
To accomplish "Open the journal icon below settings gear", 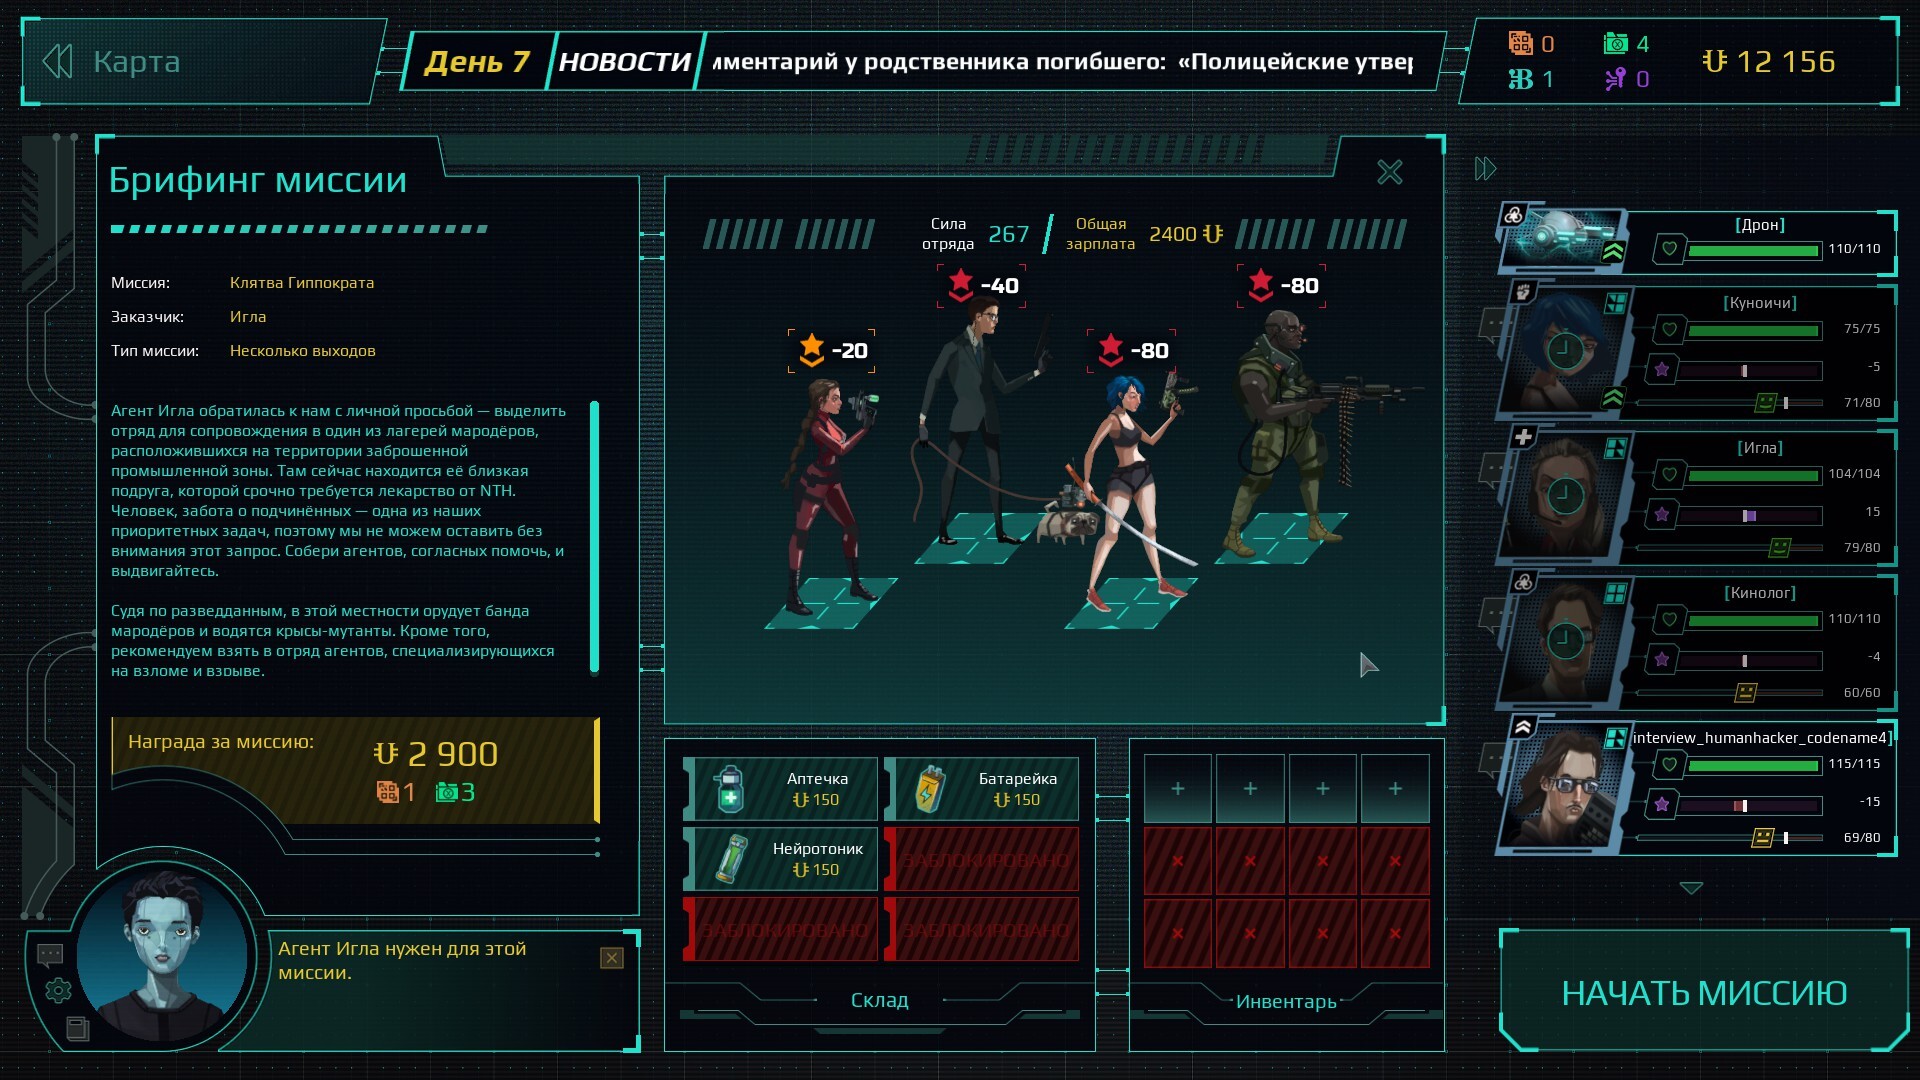I will click(x=77, y=1028).
